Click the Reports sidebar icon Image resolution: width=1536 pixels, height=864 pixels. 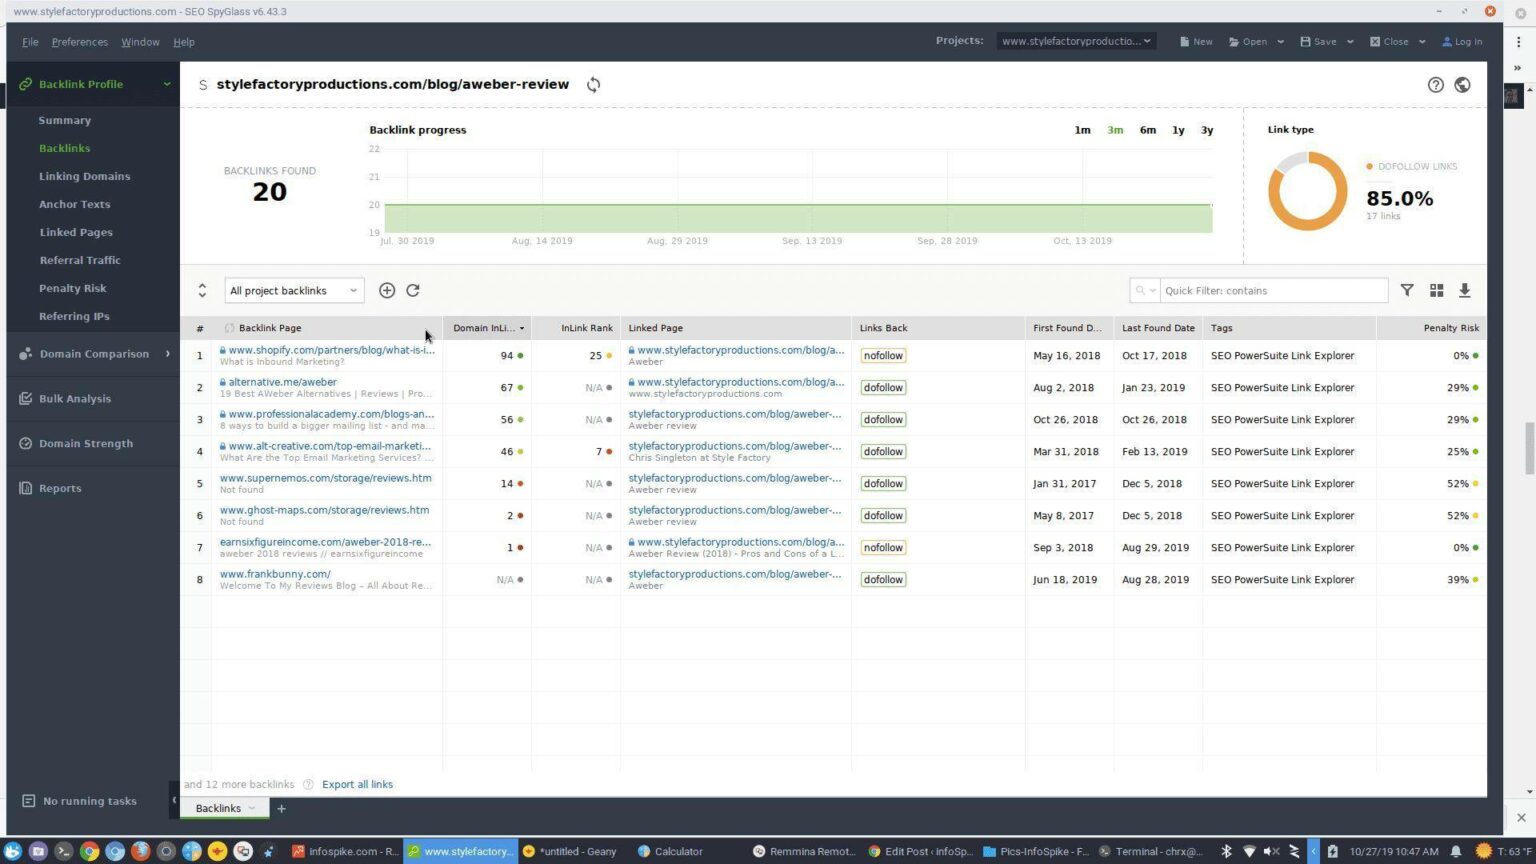tap(25, 488)
